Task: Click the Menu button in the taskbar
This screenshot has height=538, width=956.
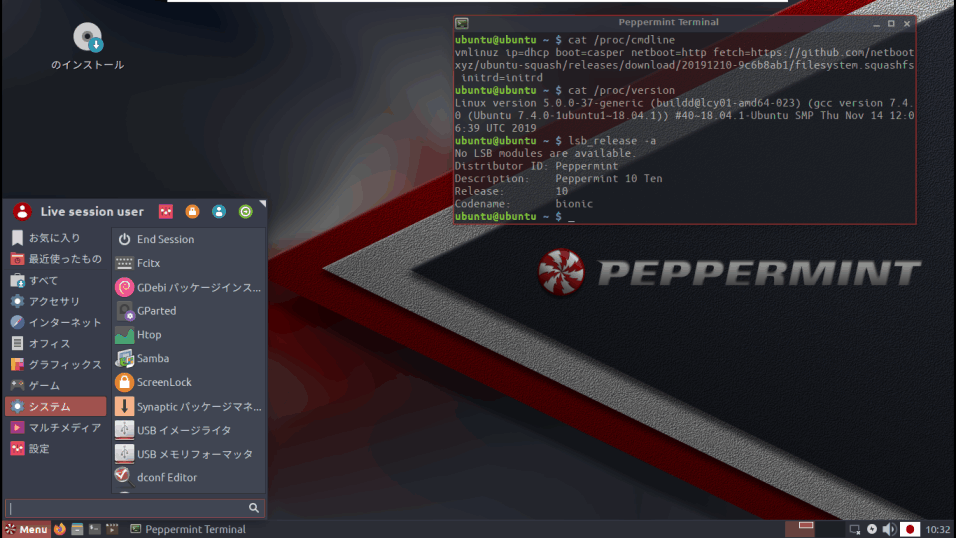Action: click(x=26, y=529)
